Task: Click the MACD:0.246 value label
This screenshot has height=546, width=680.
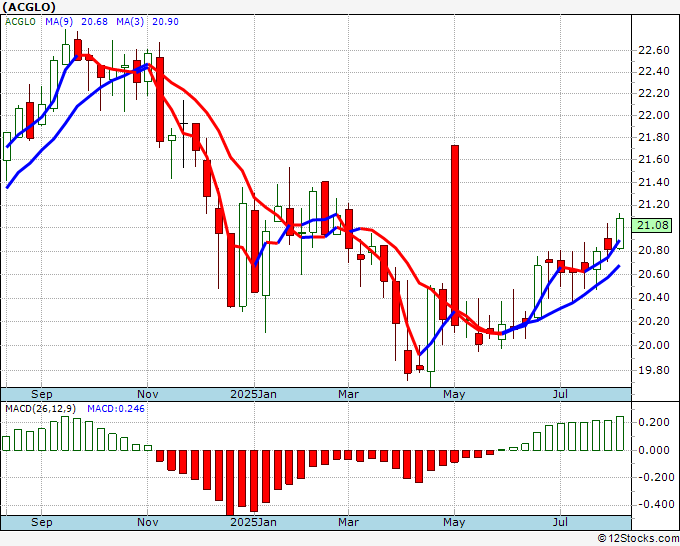Action: 116,409
